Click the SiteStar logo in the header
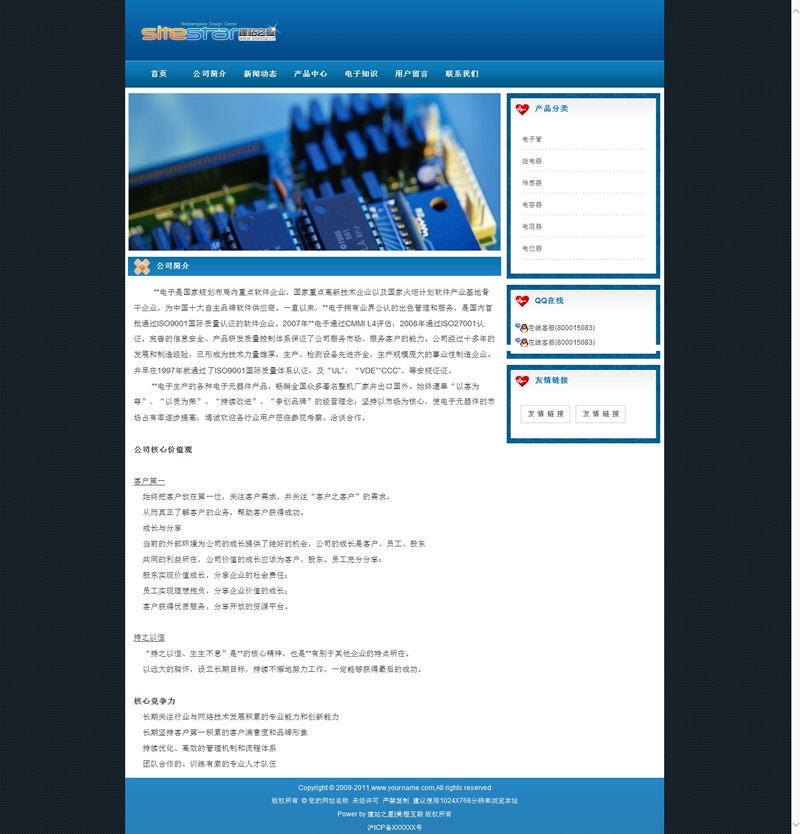 (208, 32)
